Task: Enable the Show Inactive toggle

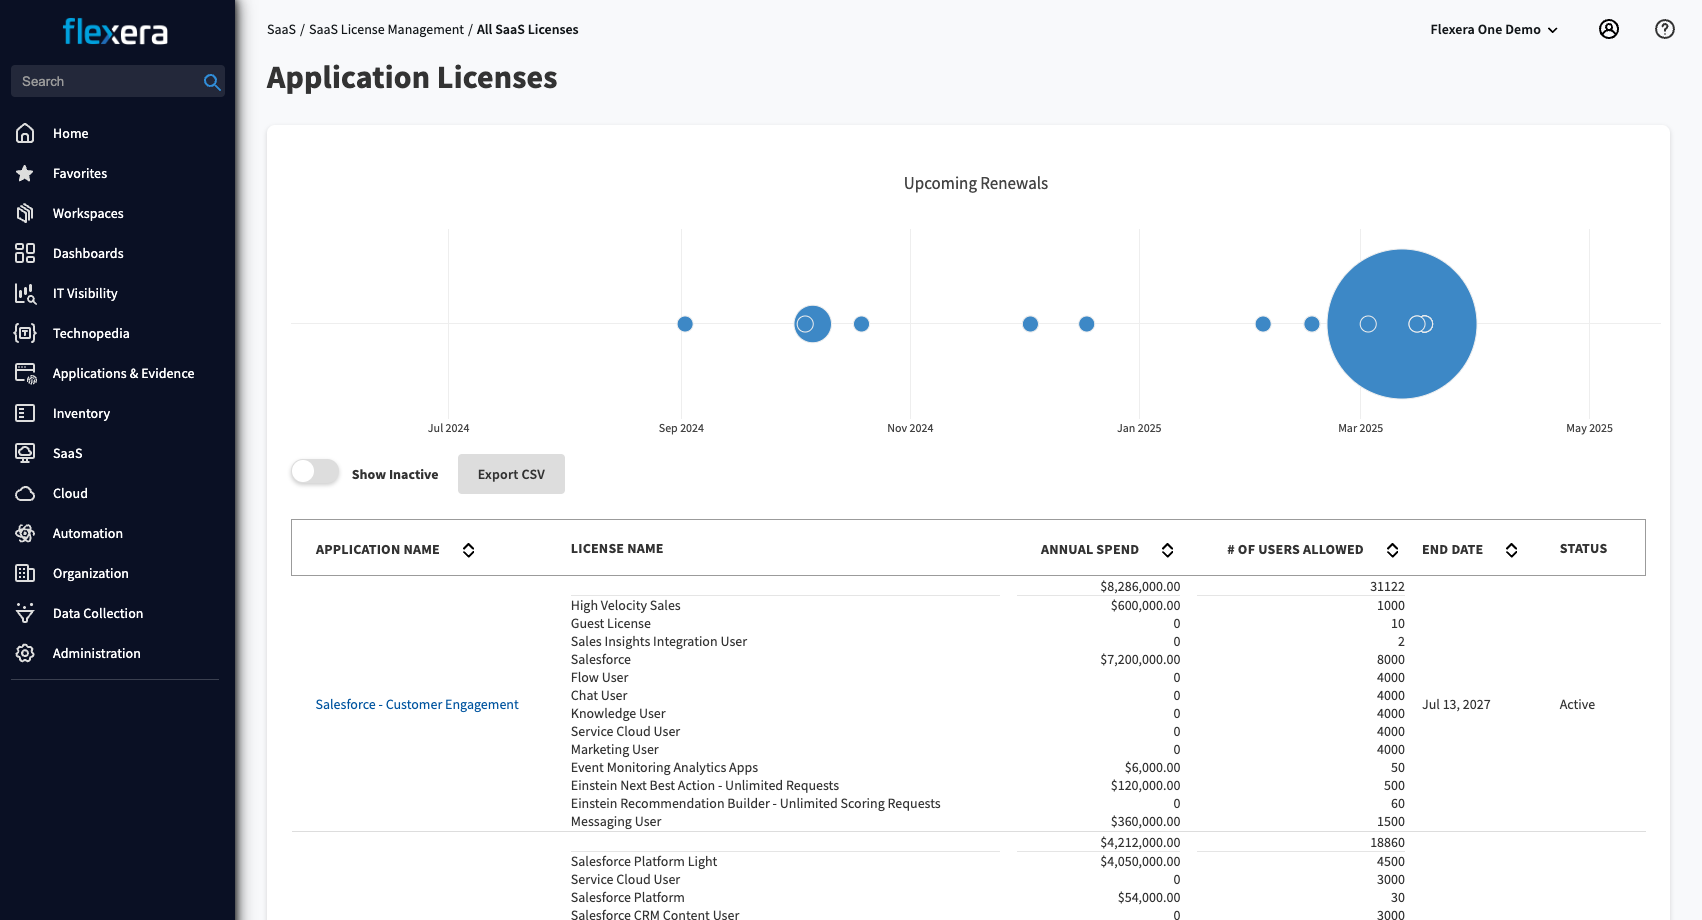Action: (314, 471)
